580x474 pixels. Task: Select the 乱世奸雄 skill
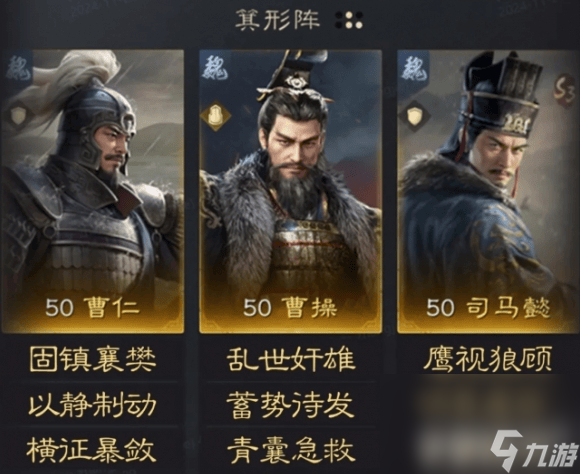pos(291,359)
